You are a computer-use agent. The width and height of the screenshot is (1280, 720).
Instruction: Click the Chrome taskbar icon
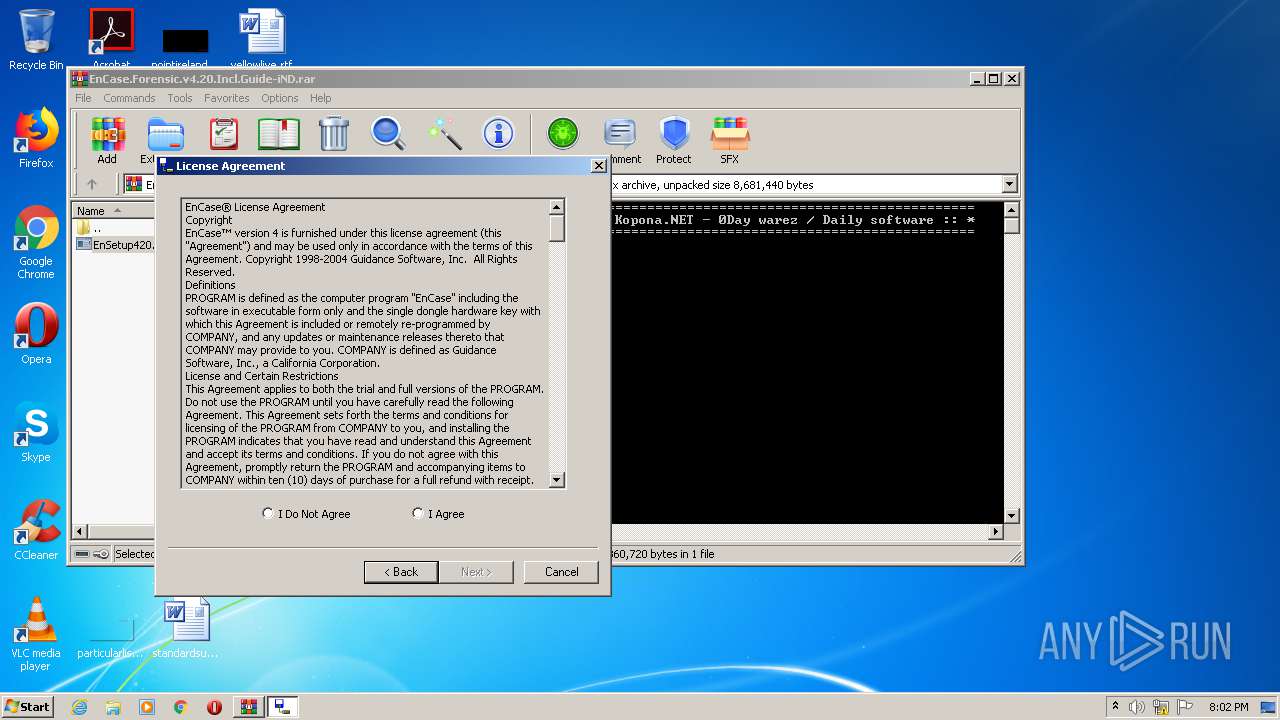coord(180,707)
